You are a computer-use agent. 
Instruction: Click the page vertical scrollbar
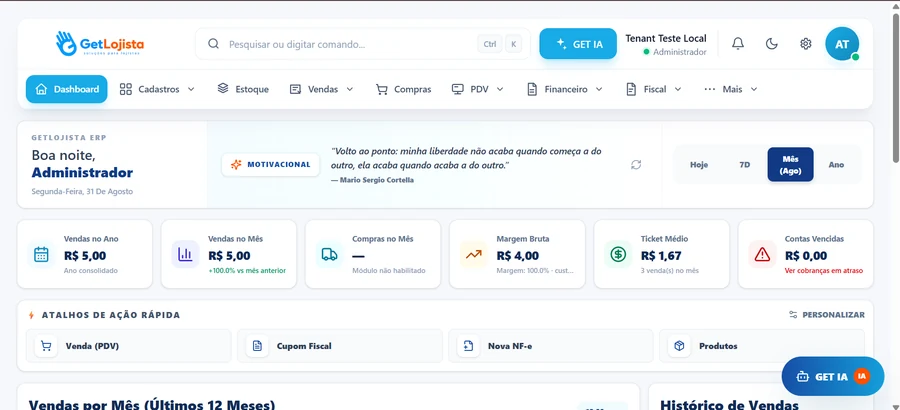895,86
